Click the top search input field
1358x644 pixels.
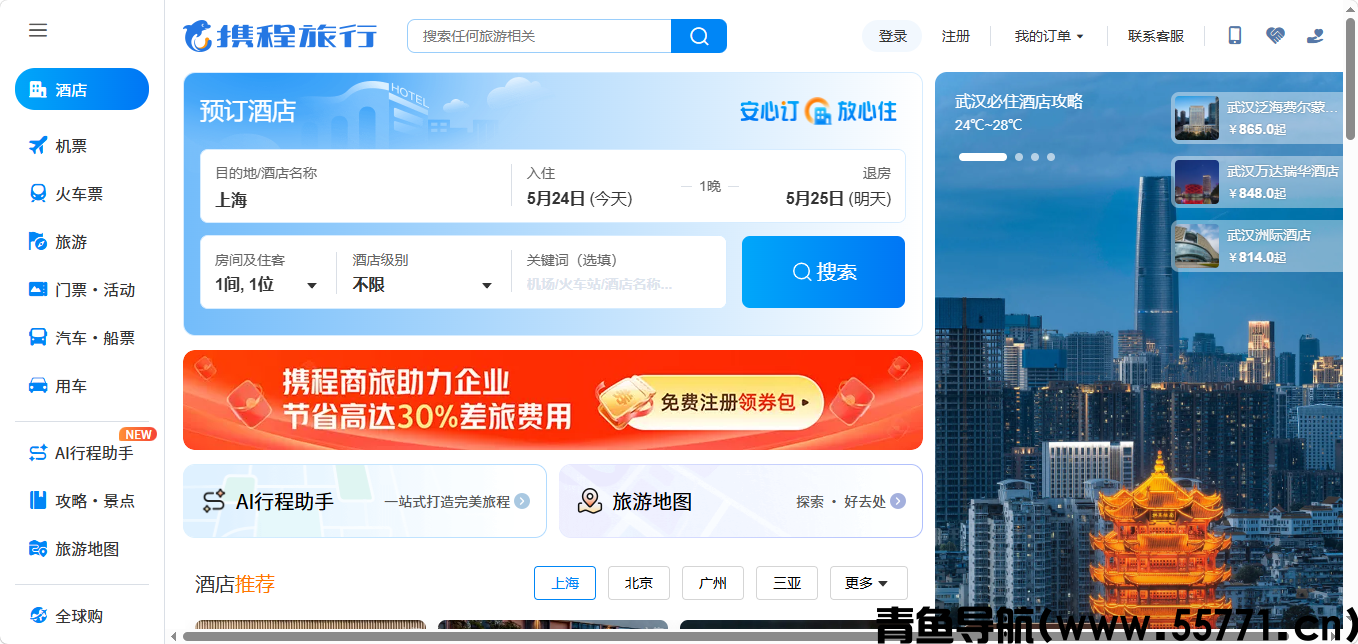[539, 36]
